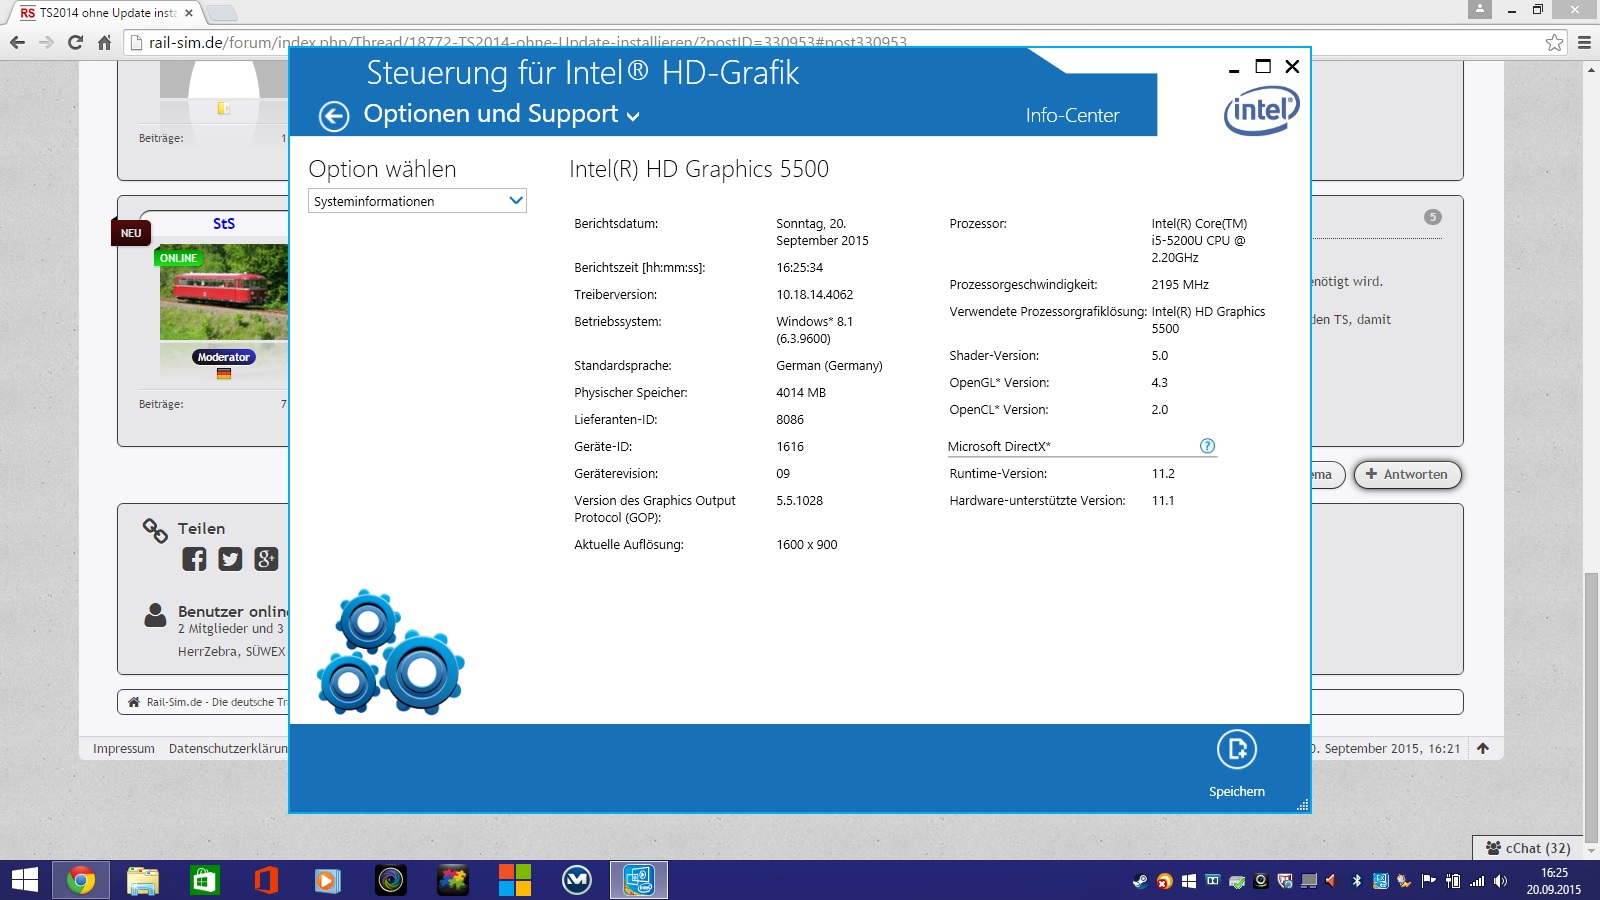Click the Intel logo in the control panel
Image resolution: width=1600 pixels, height=900 pixels.
click(x=1262, y=110)
